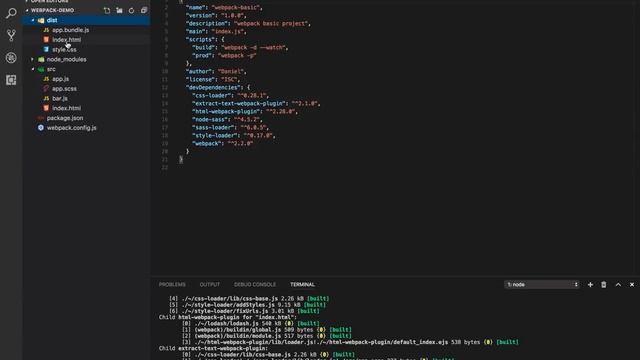Open the terminal selector dropdown '1: node'
Image resolution: width=640 pixels, height=360 pixels.
click(542, 284)
